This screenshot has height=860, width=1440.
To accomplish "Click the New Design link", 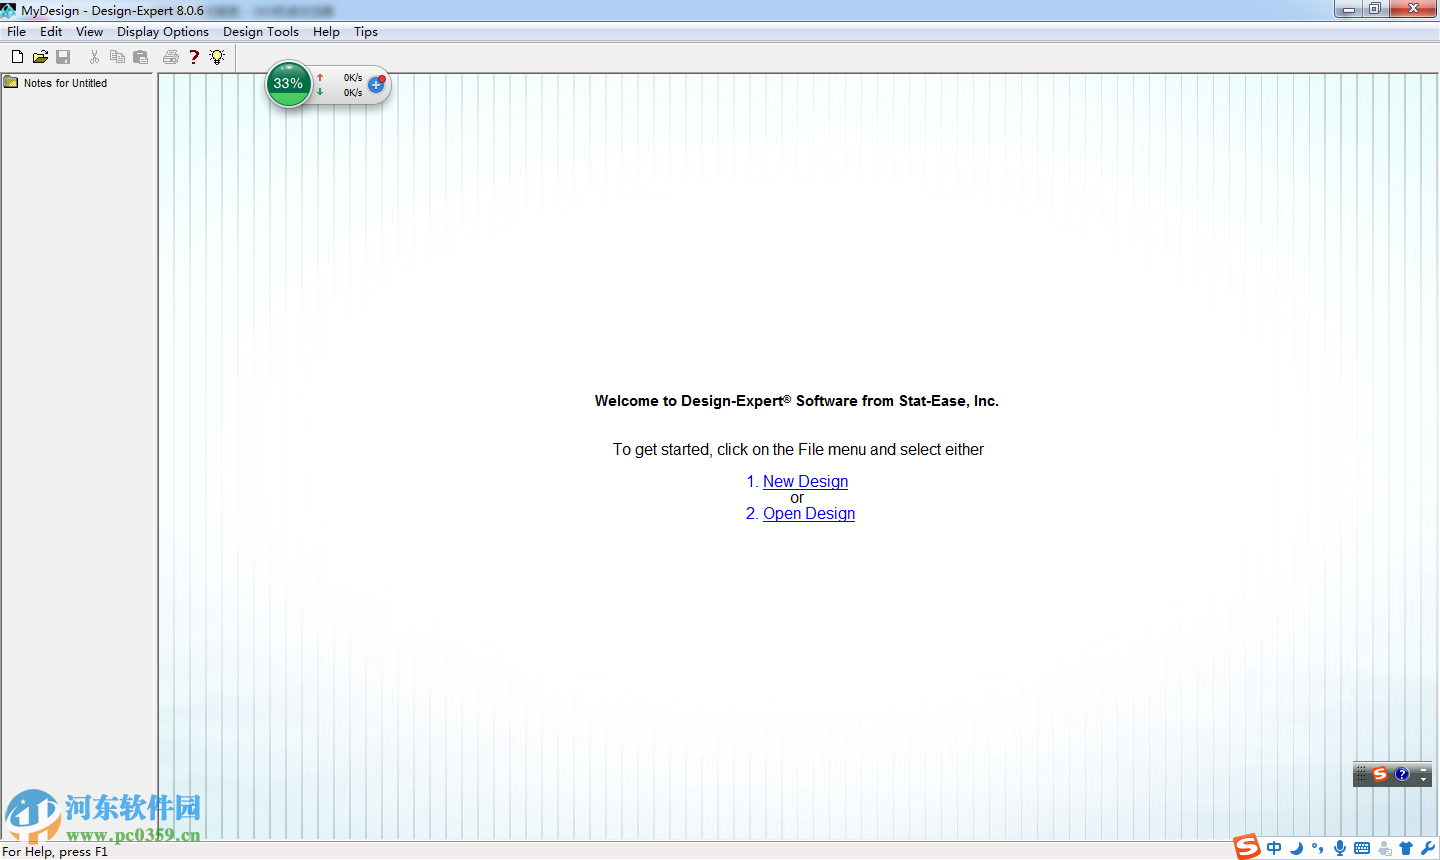I will (805, 481).
